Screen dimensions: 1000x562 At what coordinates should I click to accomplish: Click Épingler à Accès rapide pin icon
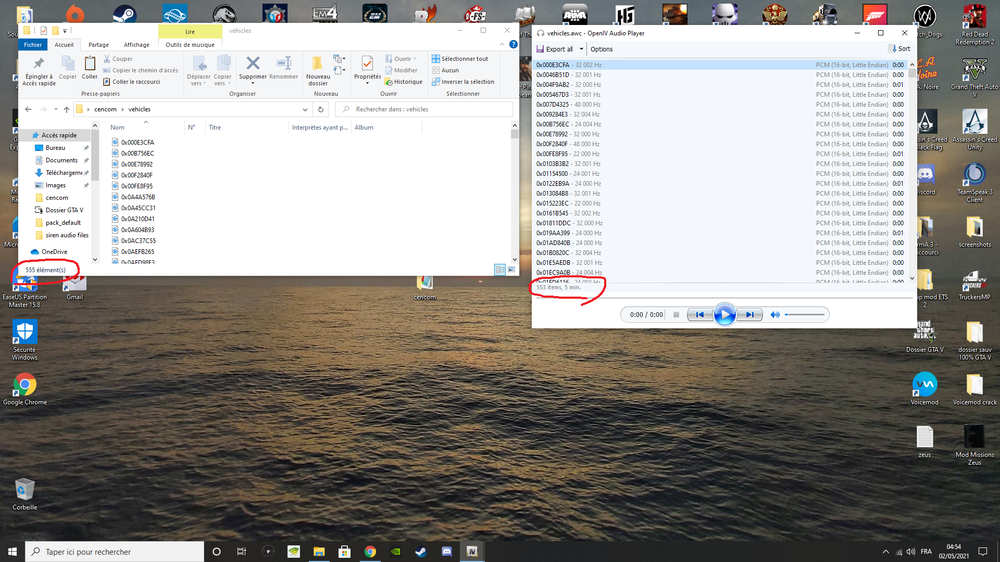38,67
